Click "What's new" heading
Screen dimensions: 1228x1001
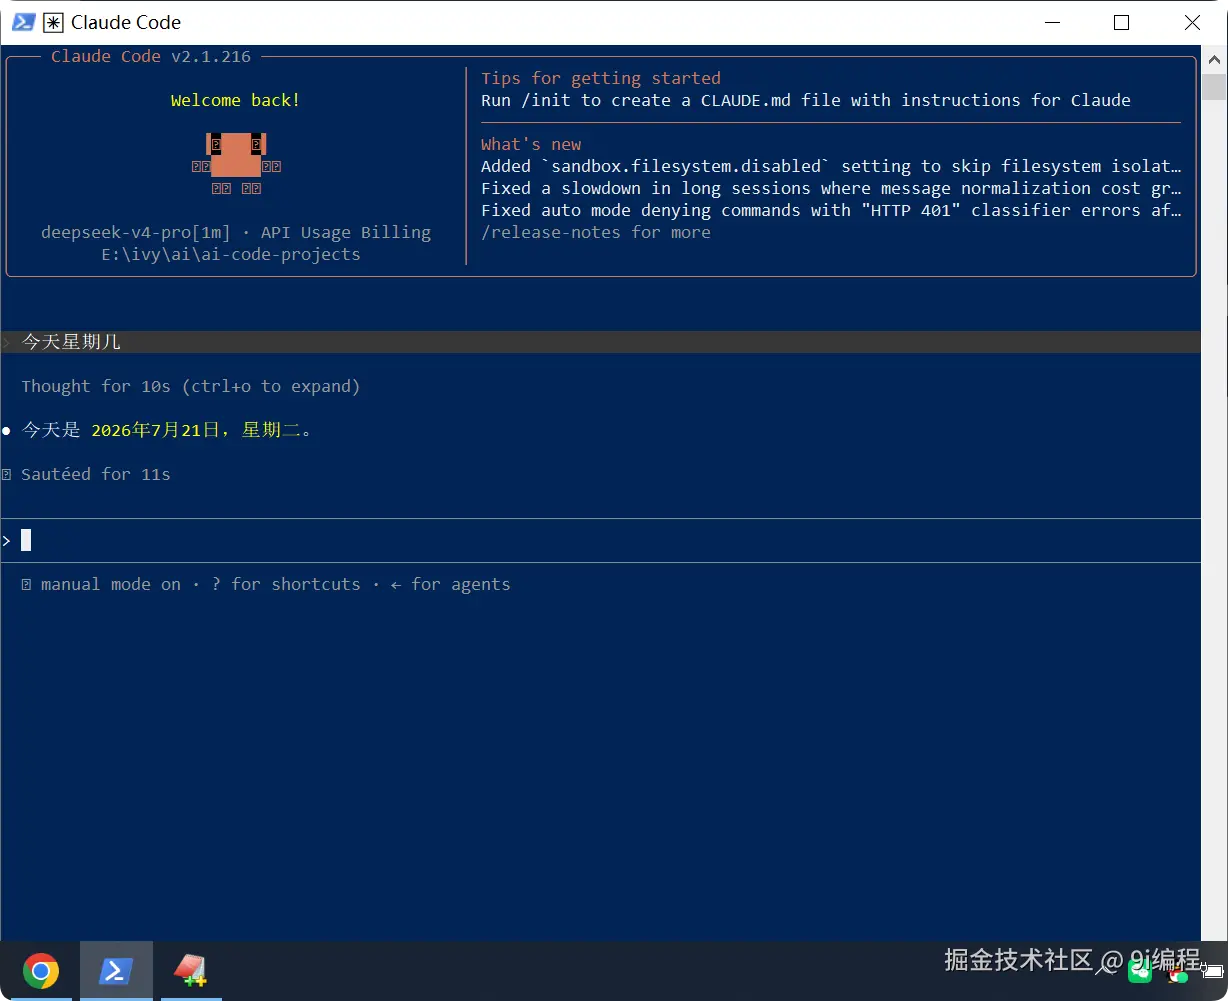click(531, 144)
